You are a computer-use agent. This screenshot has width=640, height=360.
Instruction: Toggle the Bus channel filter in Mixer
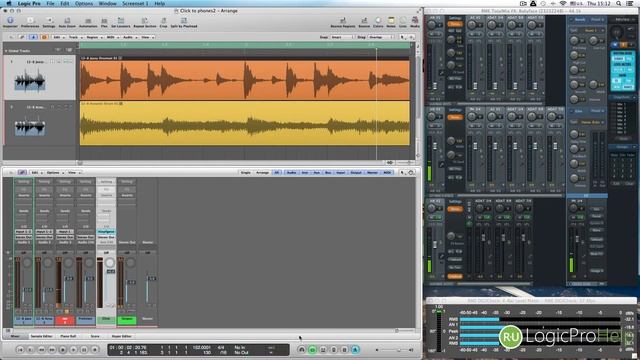[x=328, y=173]
